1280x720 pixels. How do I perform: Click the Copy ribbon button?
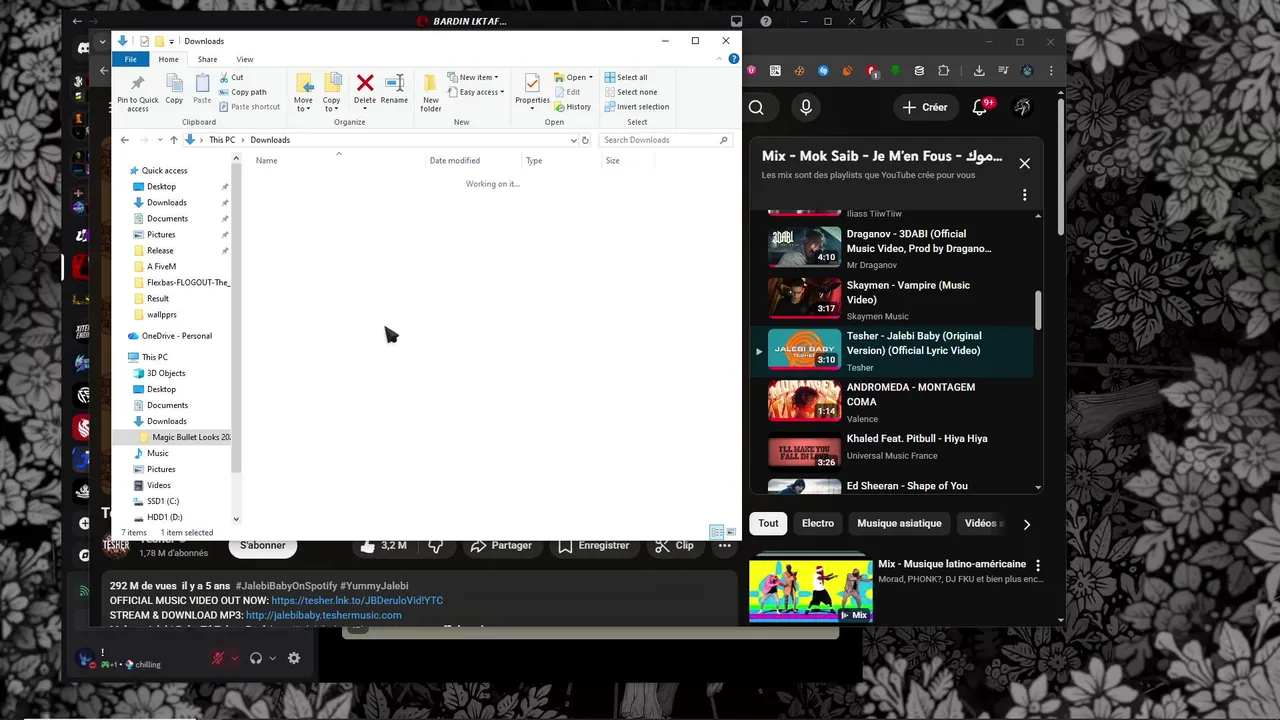pyautogui.click(x=174, y=90)
